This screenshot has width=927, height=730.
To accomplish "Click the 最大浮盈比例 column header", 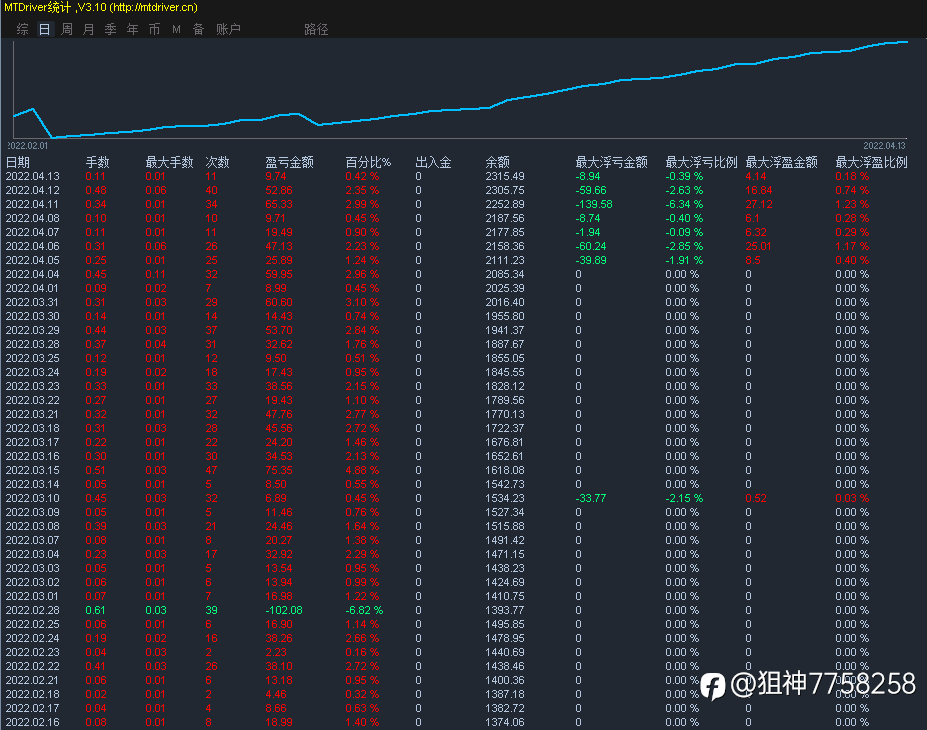I will [871, 162].
